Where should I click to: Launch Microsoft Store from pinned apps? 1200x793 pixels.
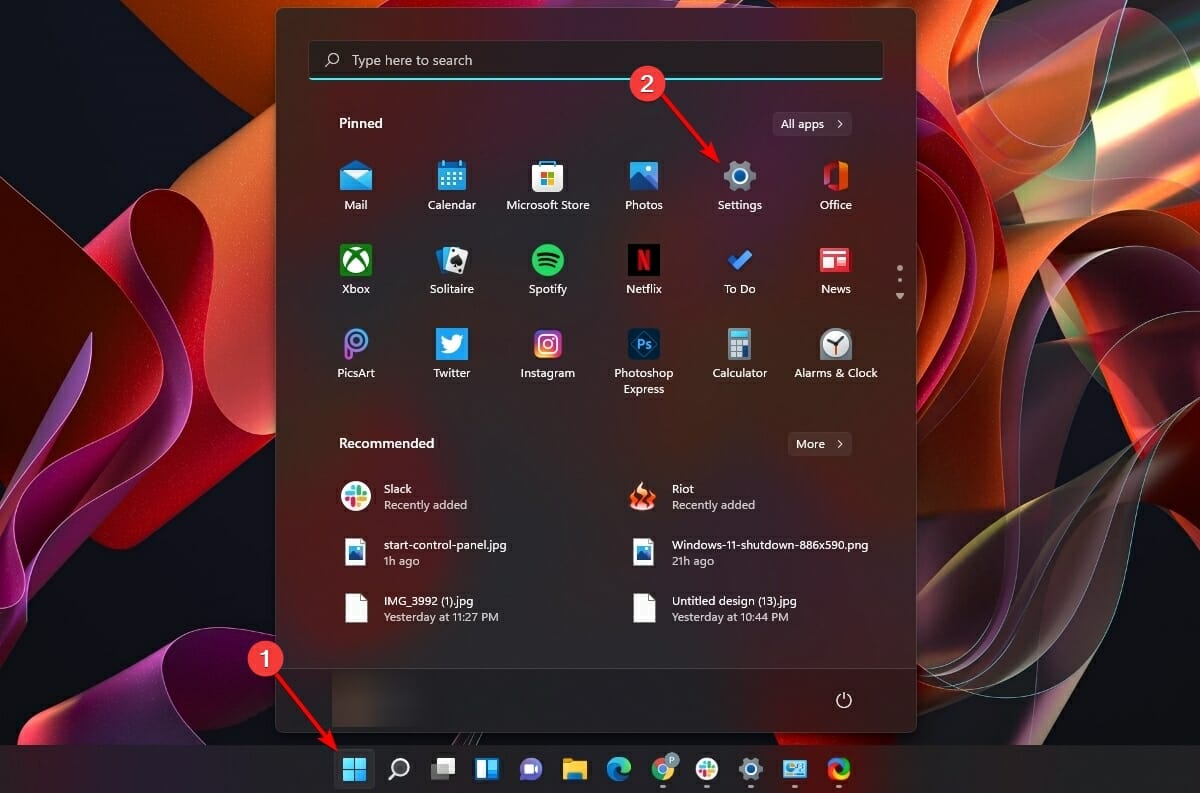point(548,186)
